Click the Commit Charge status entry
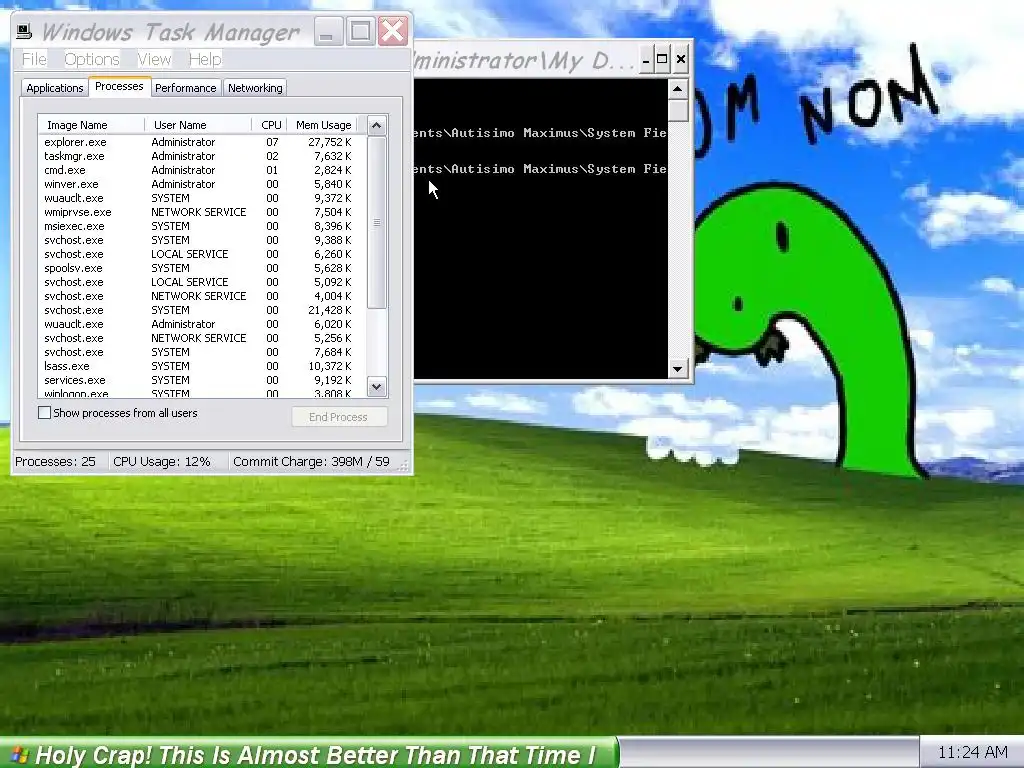Viewport: 1024px width, 768px height. coord(312,462)
